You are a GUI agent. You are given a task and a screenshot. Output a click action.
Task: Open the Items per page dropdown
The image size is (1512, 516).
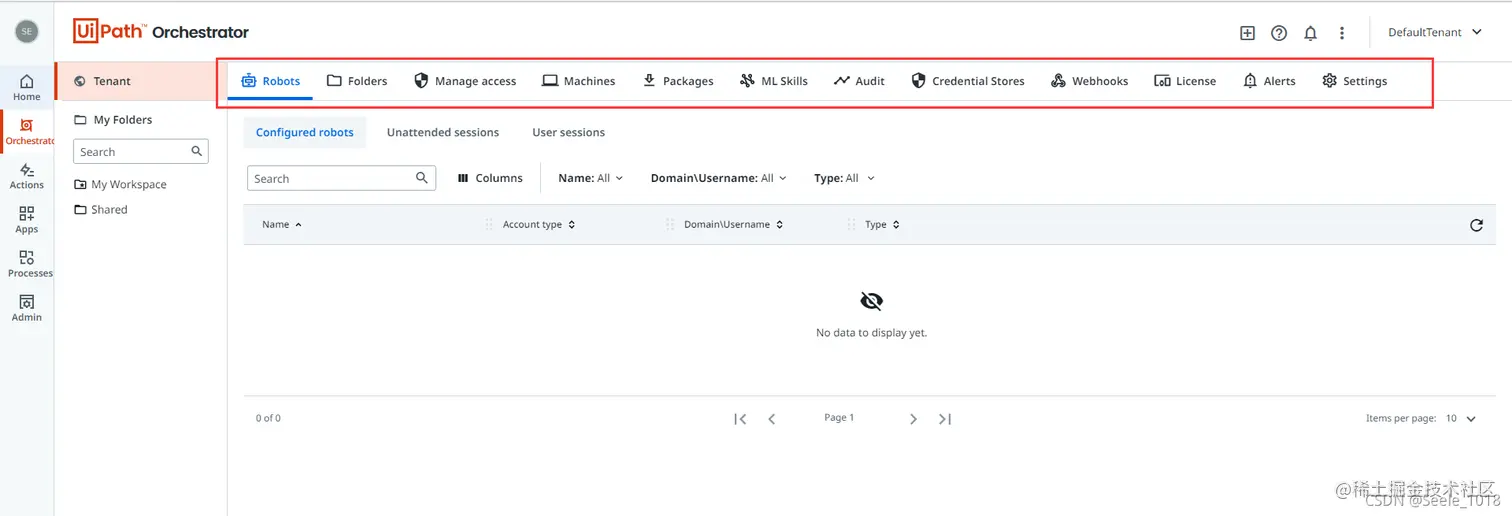point(1460,419)
